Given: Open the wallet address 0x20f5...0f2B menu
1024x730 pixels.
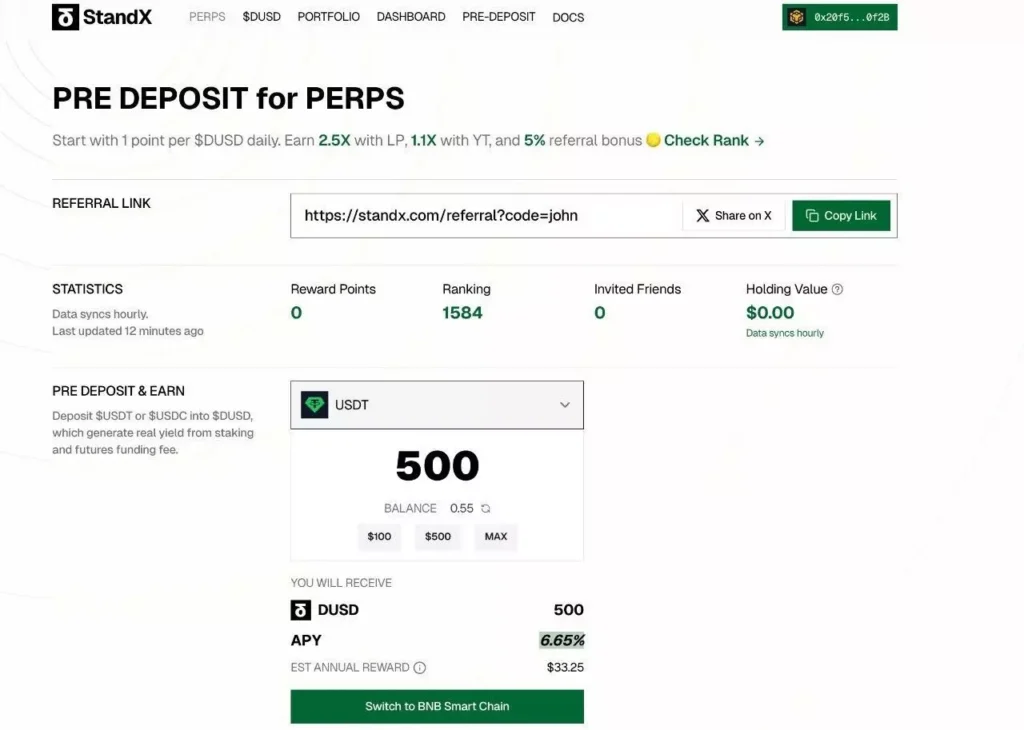Looking at the screenshot, I should (x=839, y=17).
